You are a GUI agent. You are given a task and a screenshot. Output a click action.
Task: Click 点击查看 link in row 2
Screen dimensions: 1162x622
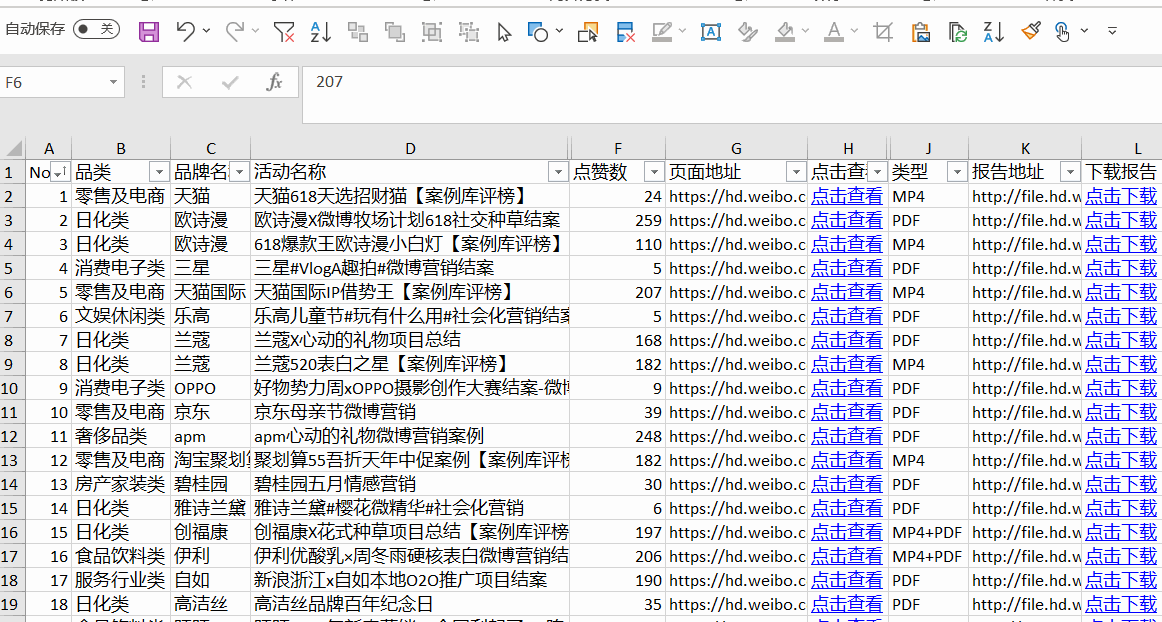pyautogui.click(x=847, y=196)
